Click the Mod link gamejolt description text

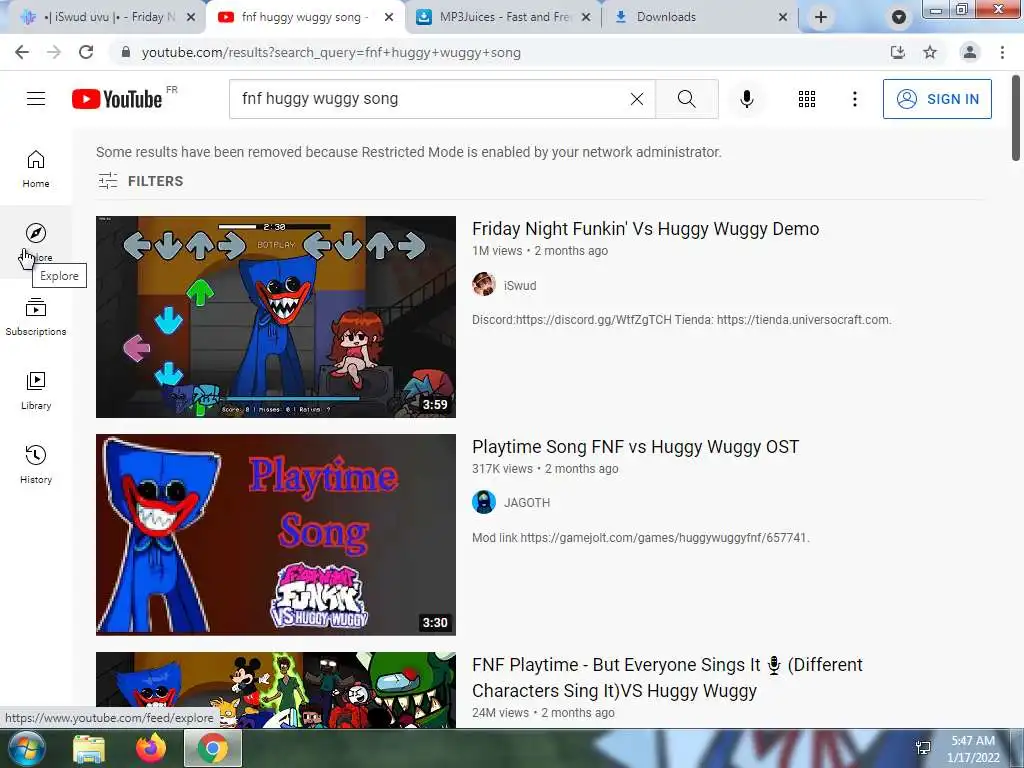tap(641, 537)
